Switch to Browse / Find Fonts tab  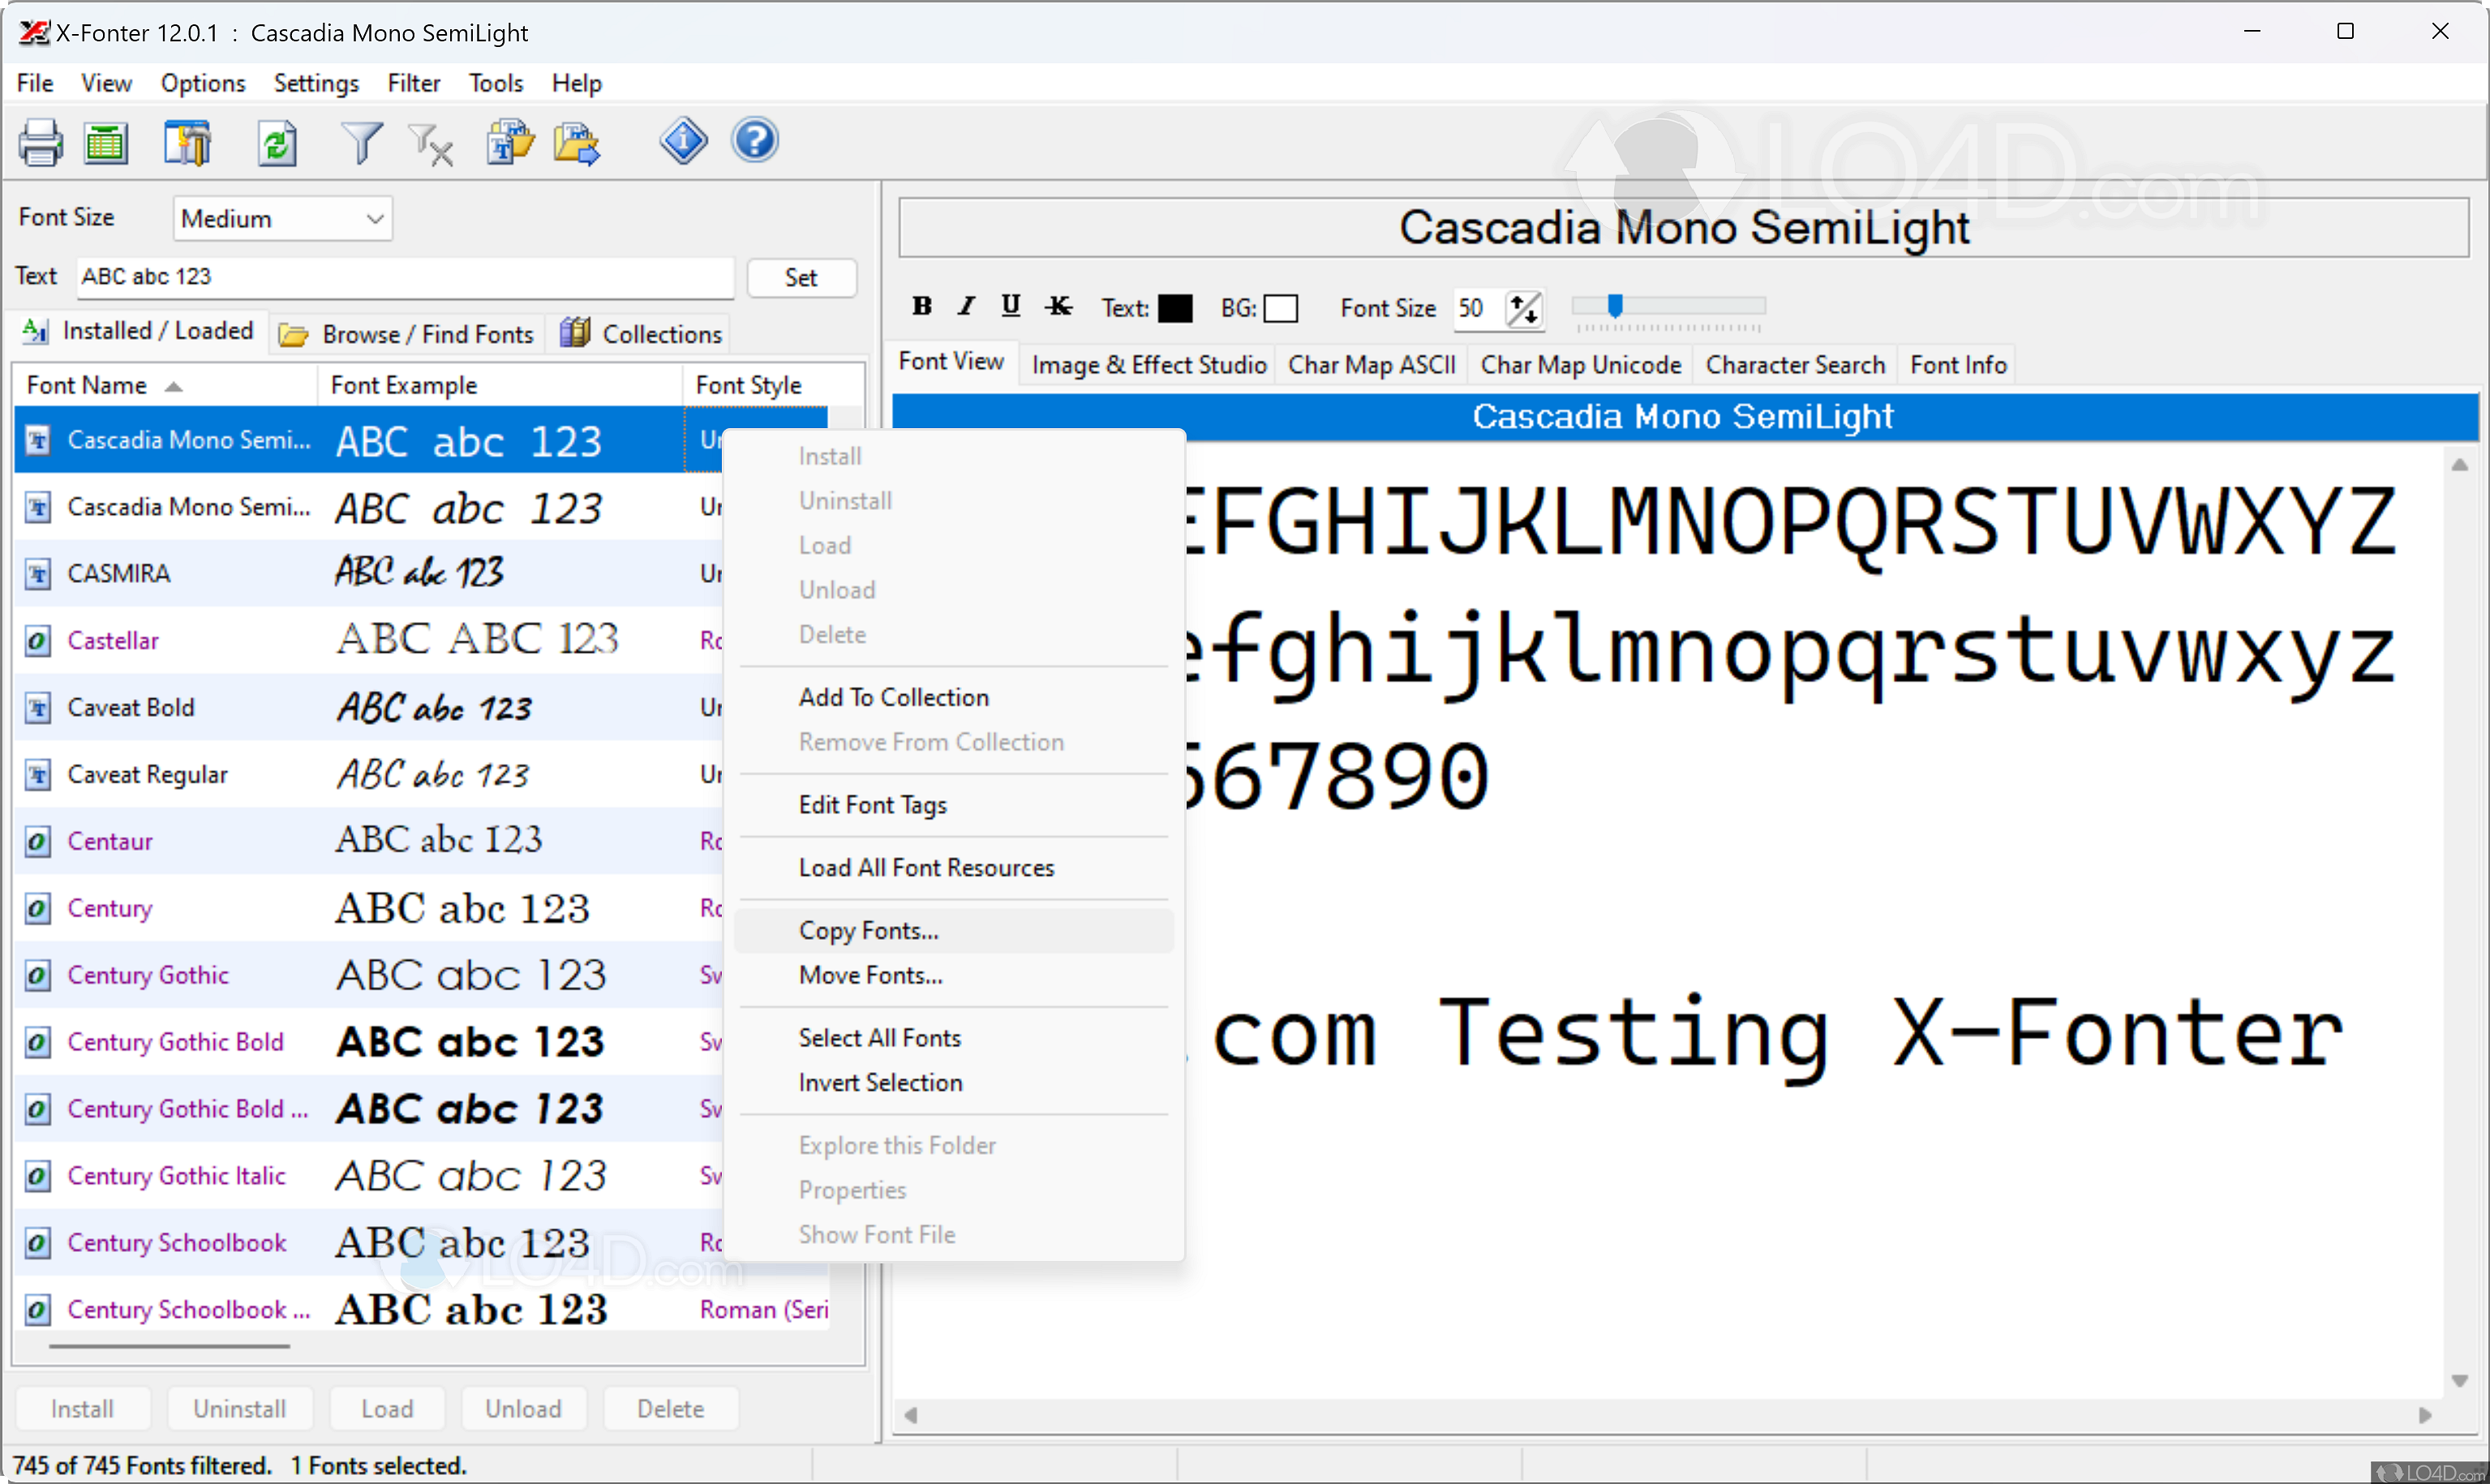click(x=407, y=334)
